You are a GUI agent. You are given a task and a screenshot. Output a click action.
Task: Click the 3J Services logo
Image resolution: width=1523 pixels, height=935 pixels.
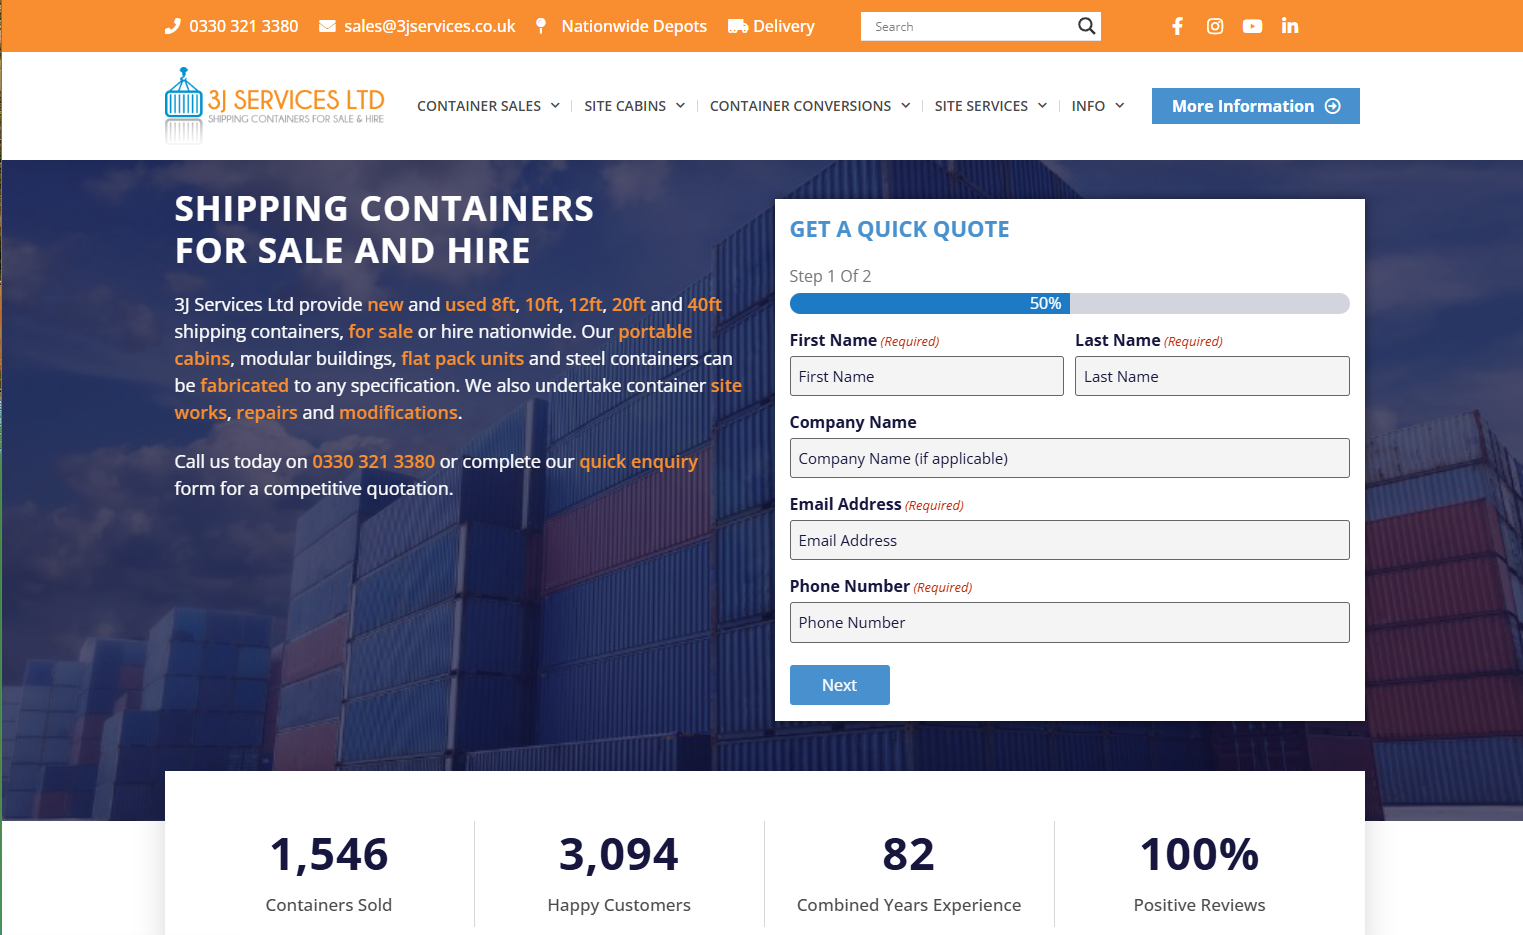coord(275,106)
